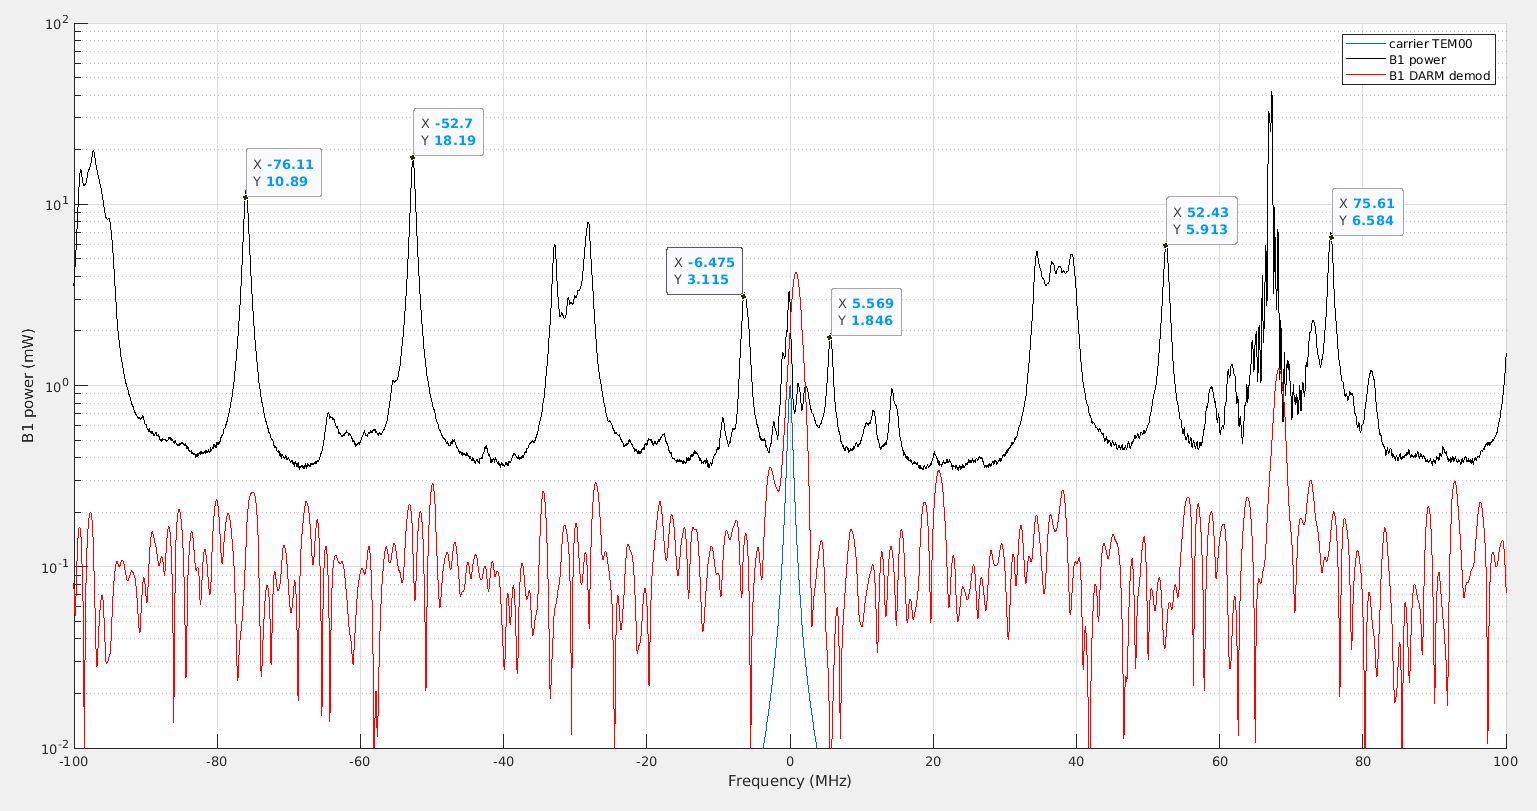This screenshot has height=811, width=1537.
Task: Click the data tip at X -6.475
Action: coord(704,271)
